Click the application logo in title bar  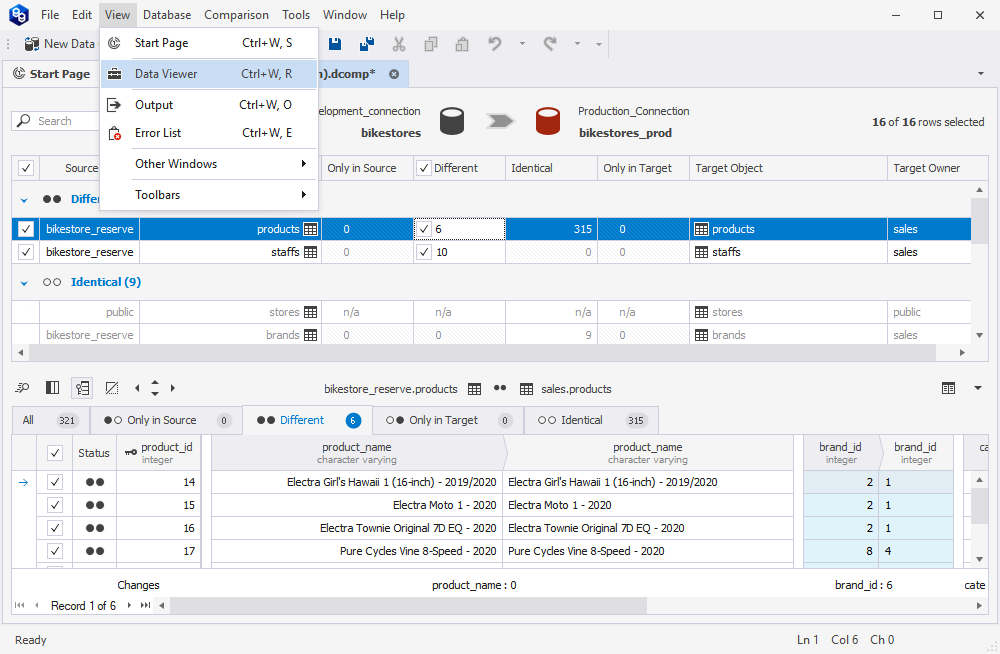click(x=18, y=15)
